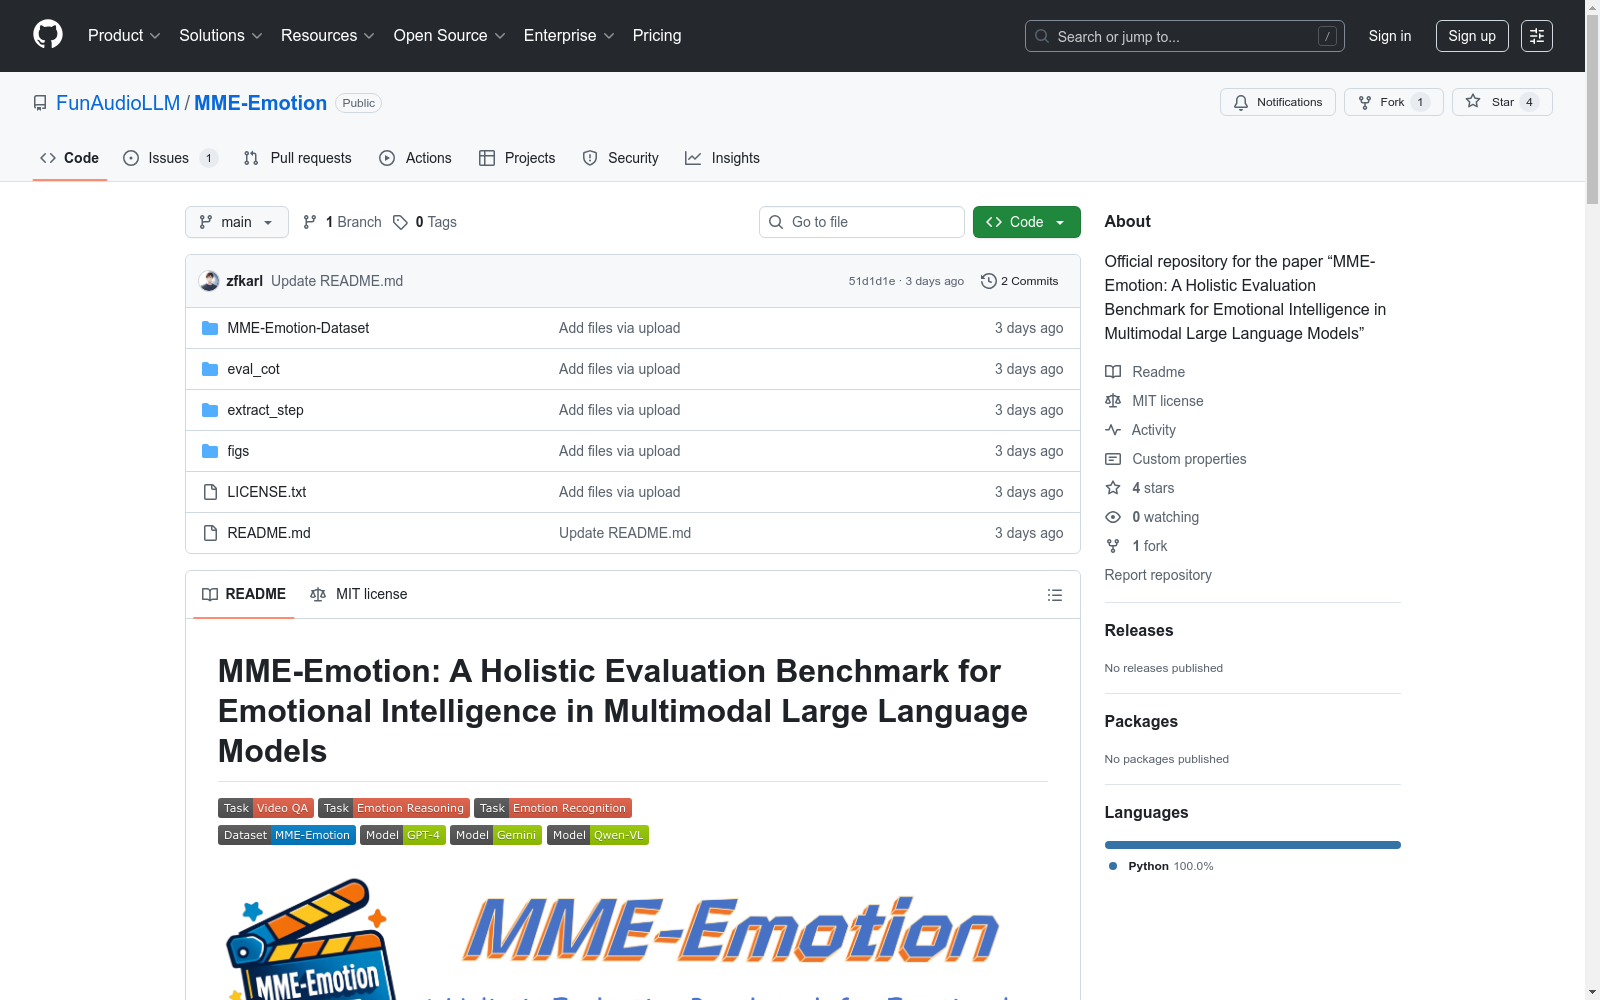Click the fork icon beside 1 fork
1600x1000 pixels.
point(1113,546)
